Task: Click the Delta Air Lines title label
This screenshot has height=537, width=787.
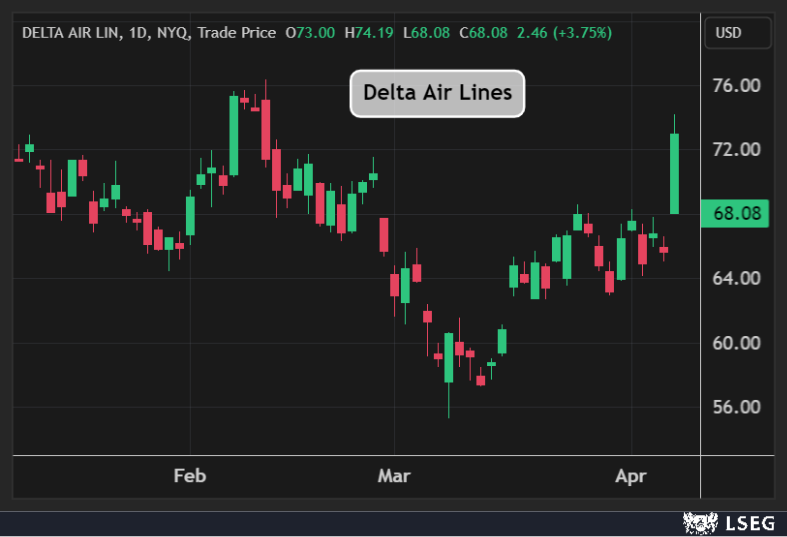Action: click(x=437, y=93)
